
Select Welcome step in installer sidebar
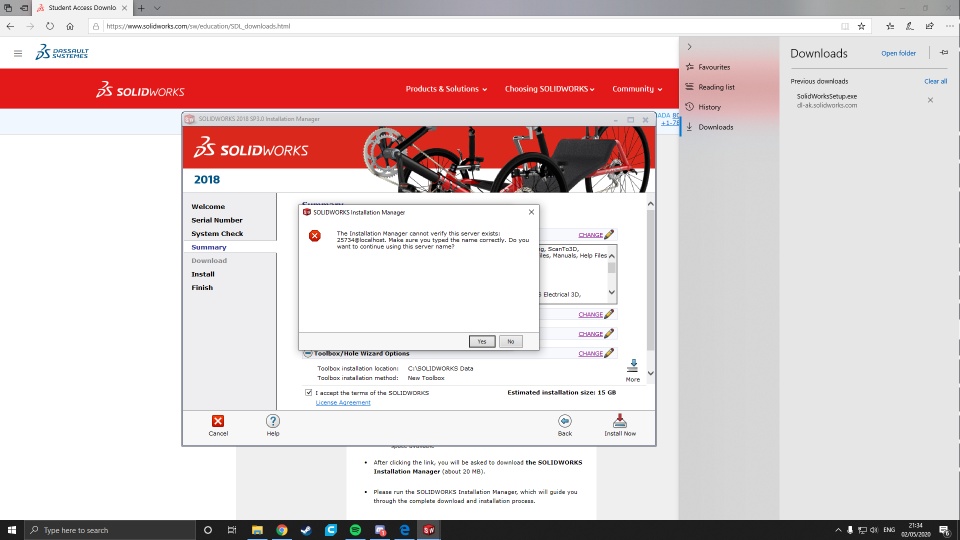[x=208, y=206]
